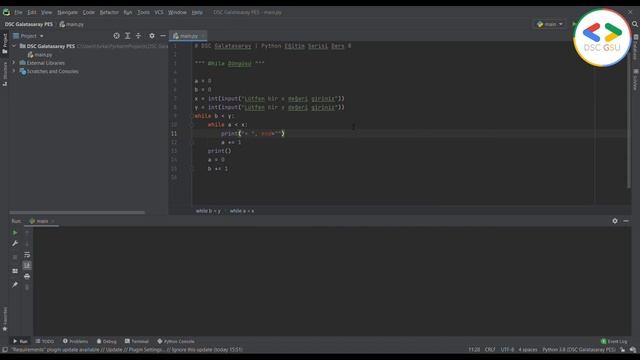This screenshot has width=640, height=360.
Task: Open the Window menu
Action: 177,12
